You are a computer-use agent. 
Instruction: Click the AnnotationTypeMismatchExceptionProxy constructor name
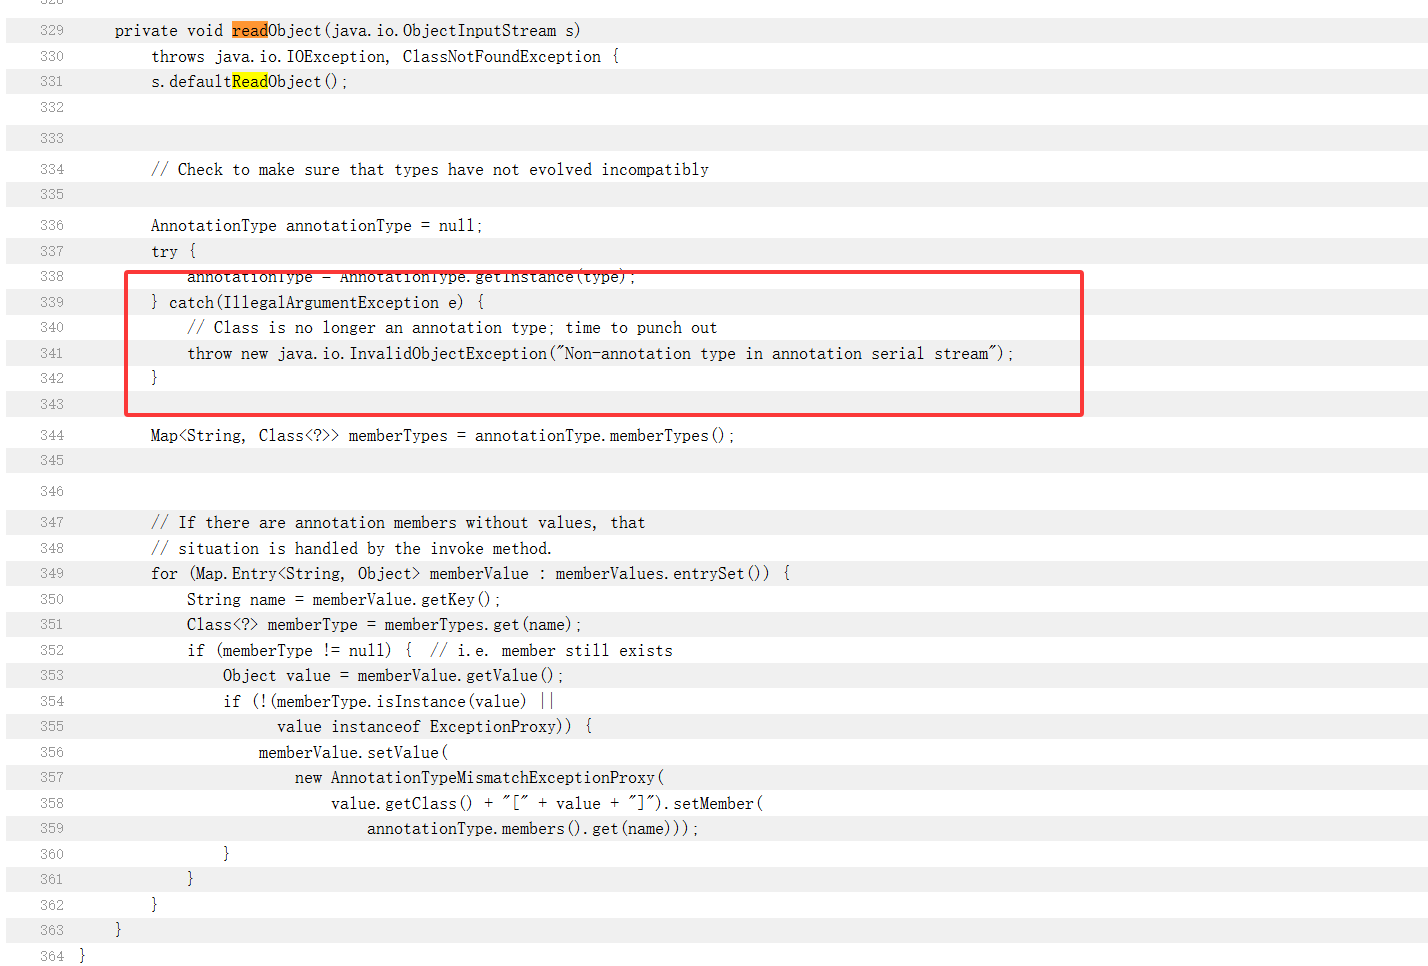coord(492,778)
